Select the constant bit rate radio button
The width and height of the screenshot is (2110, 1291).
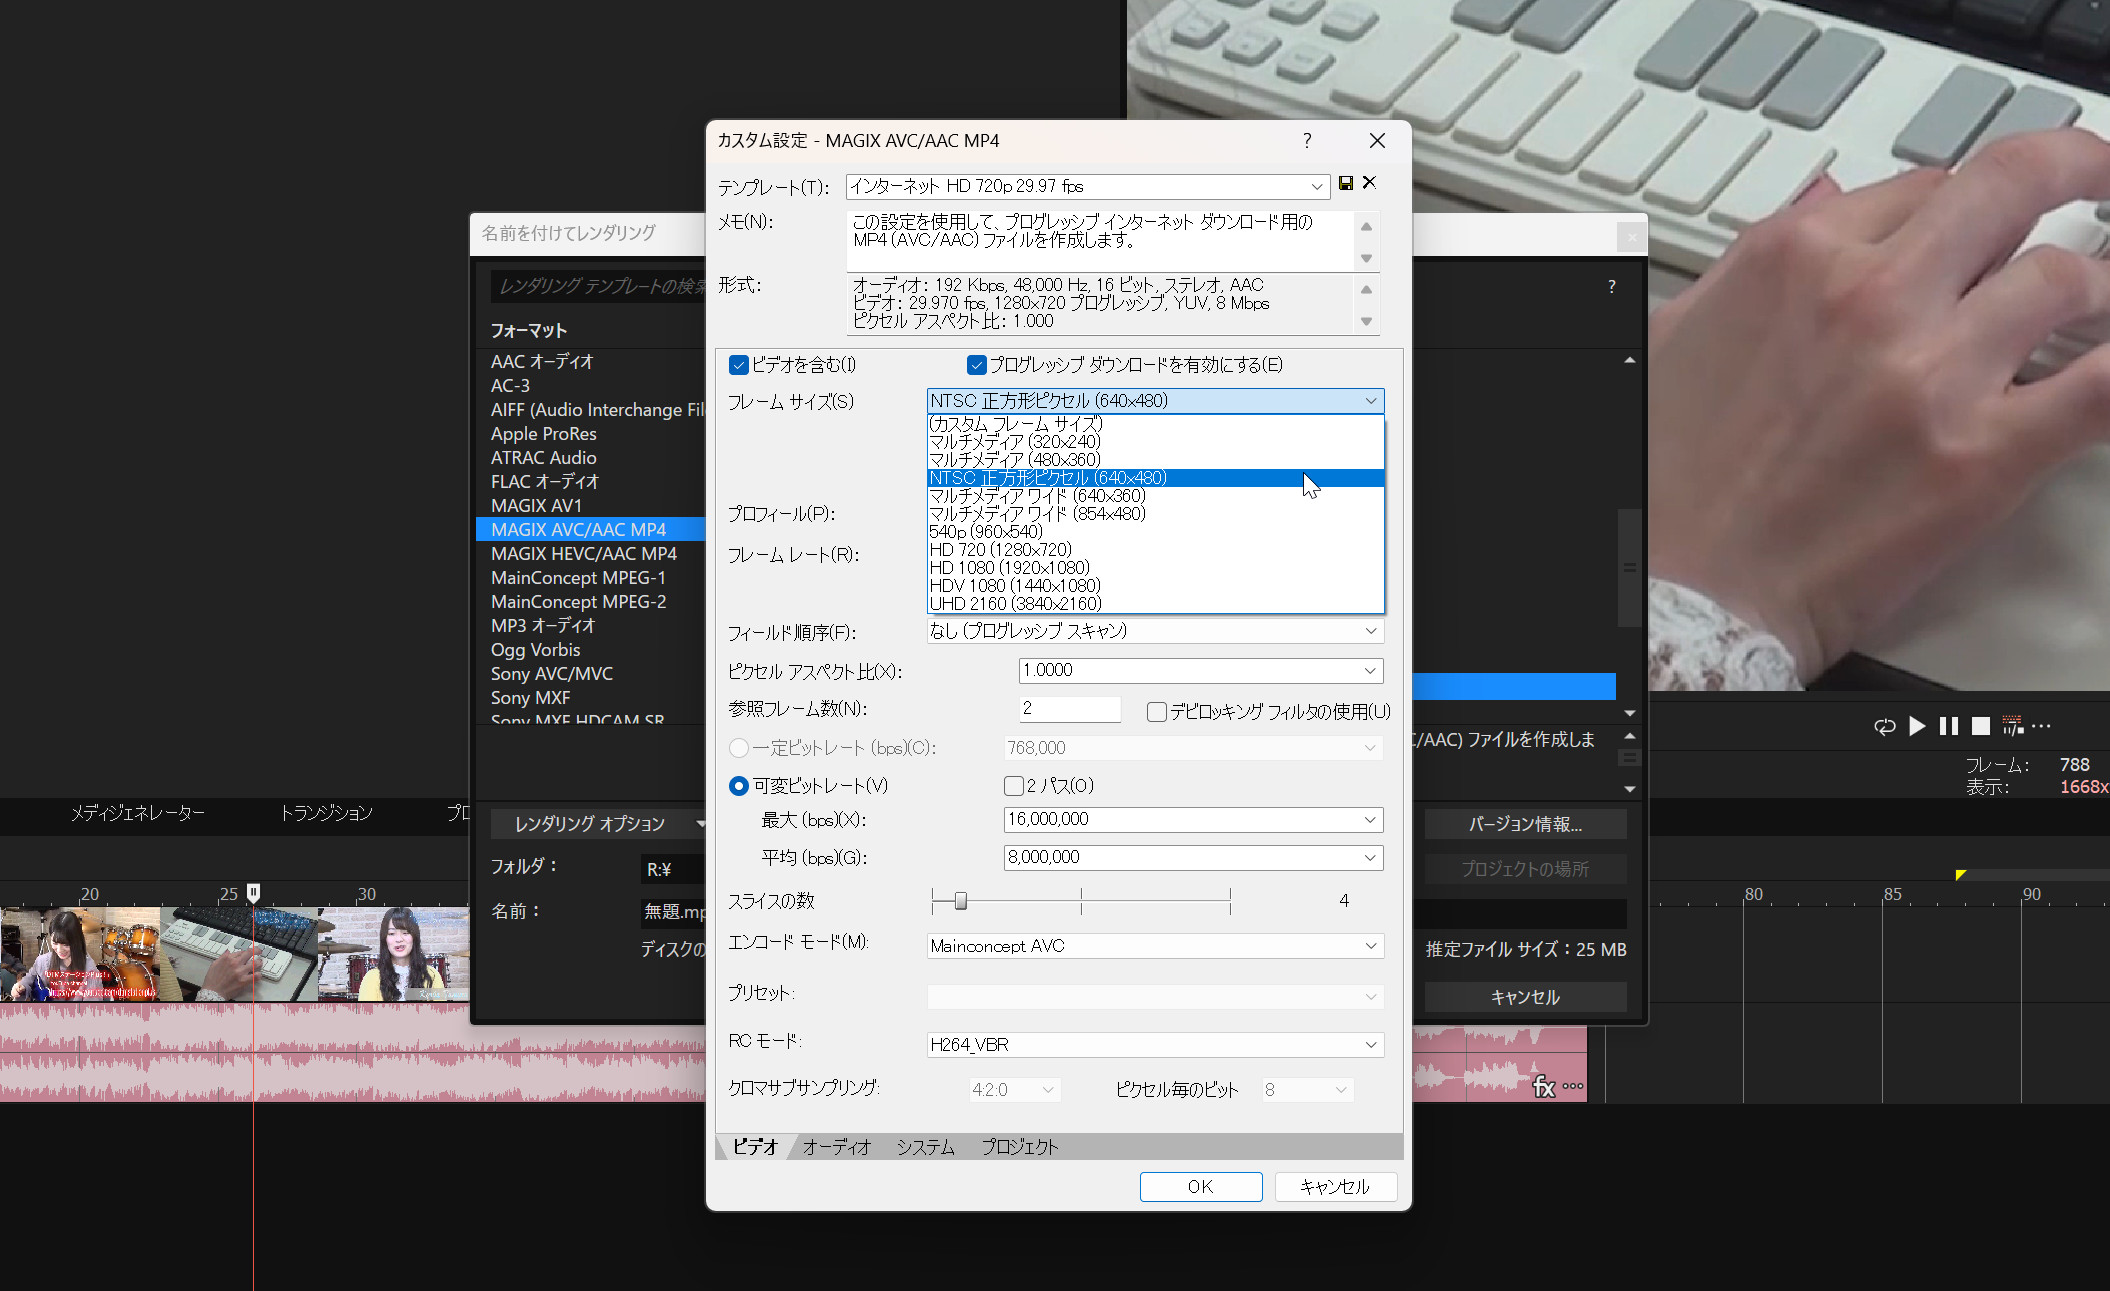click(x=739, y=748)
